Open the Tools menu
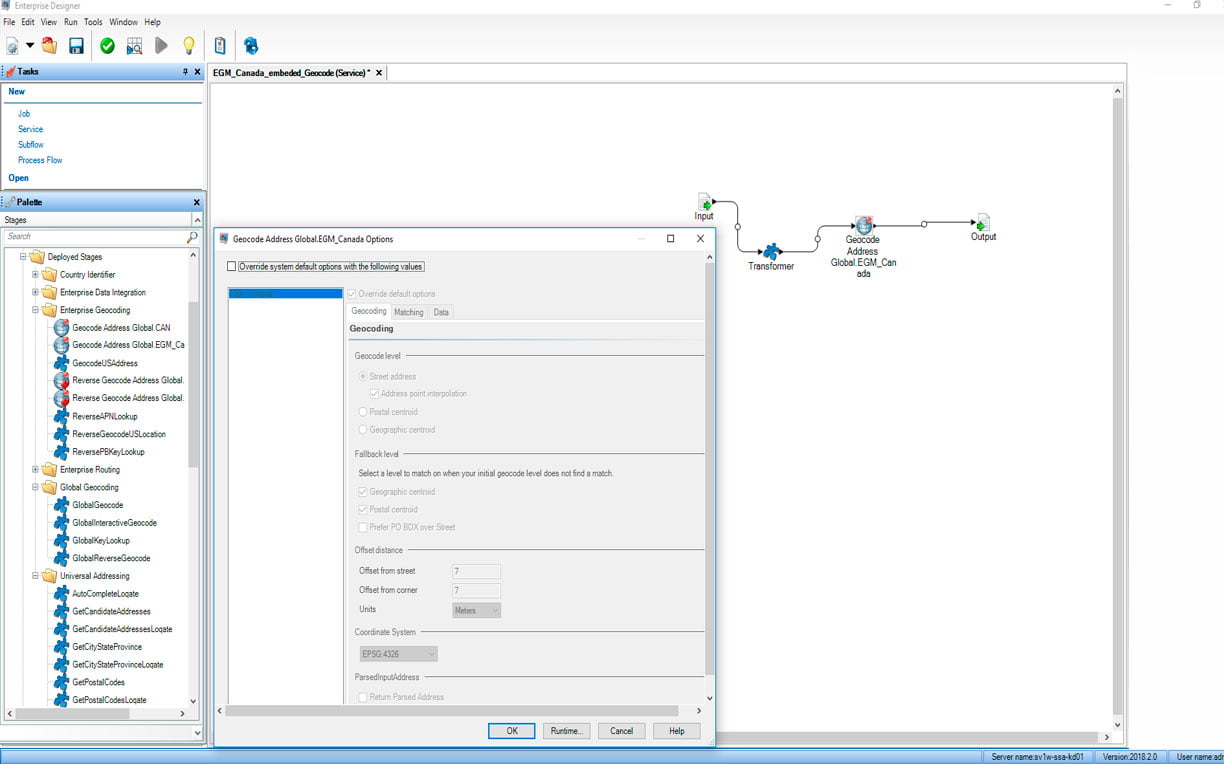 [93, 21]
